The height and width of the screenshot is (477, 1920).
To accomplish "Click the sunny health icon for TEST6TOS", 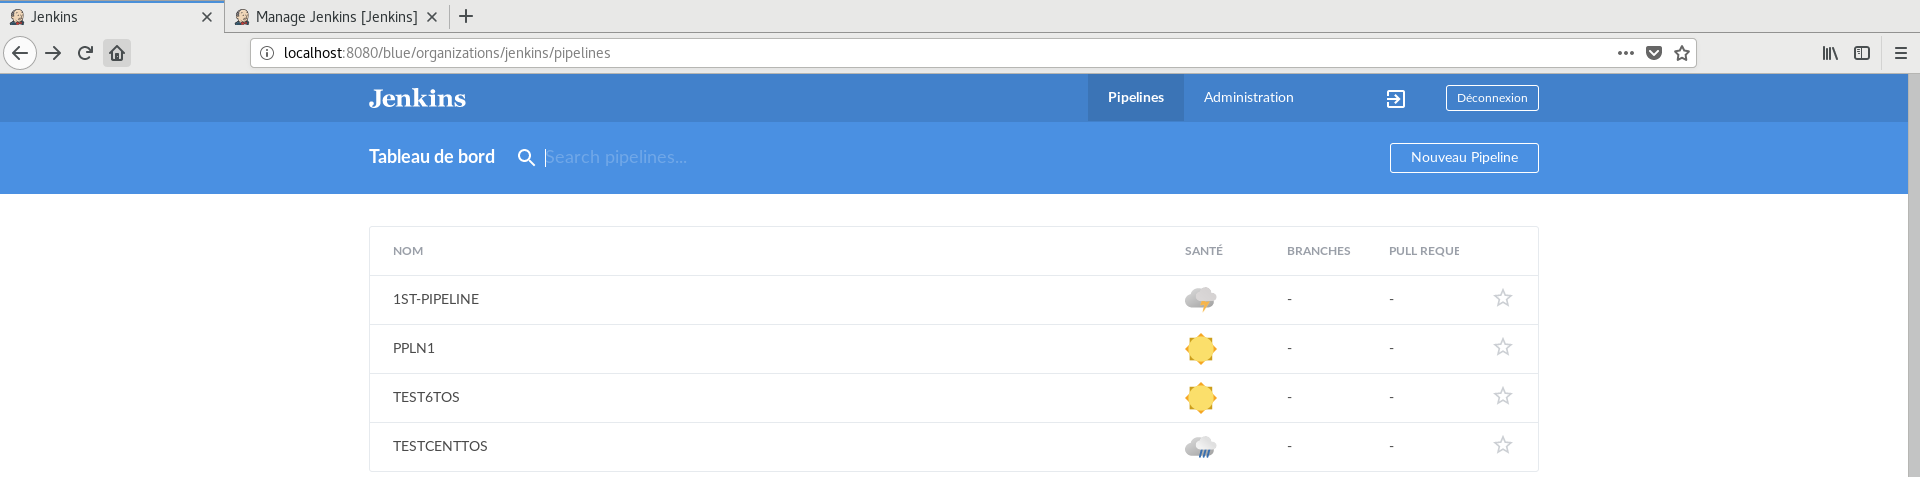I will (x=1200, y=397).
